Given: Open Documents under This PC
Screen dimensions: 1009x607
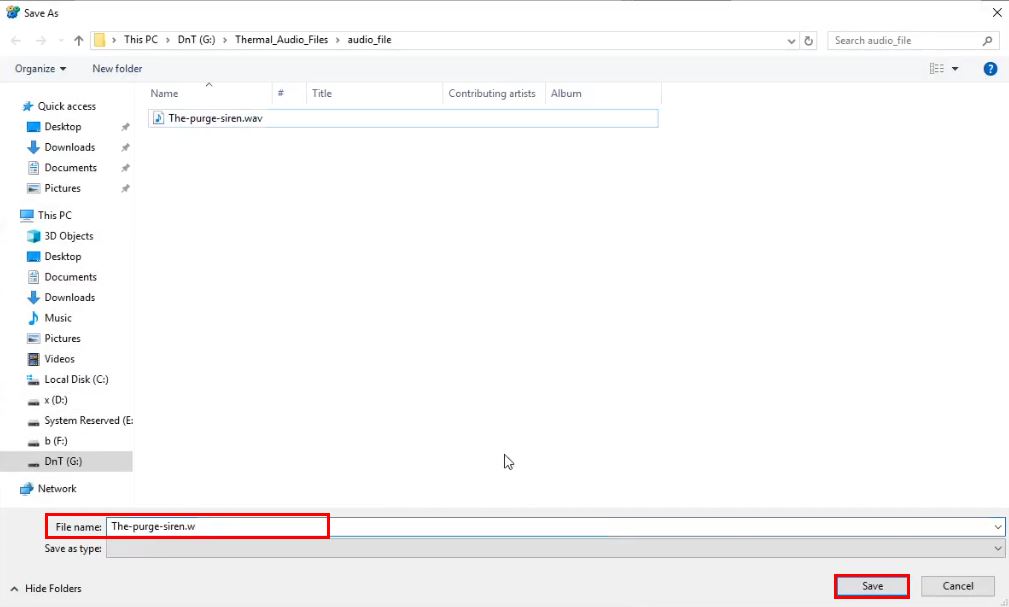Looking at the screenshot, I should [70, 277].
